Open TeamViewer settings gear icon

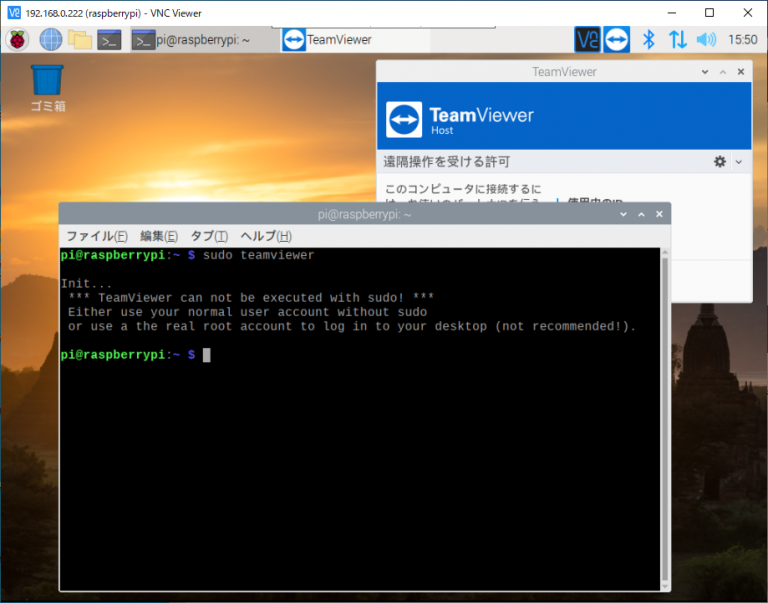click(720, 162)
